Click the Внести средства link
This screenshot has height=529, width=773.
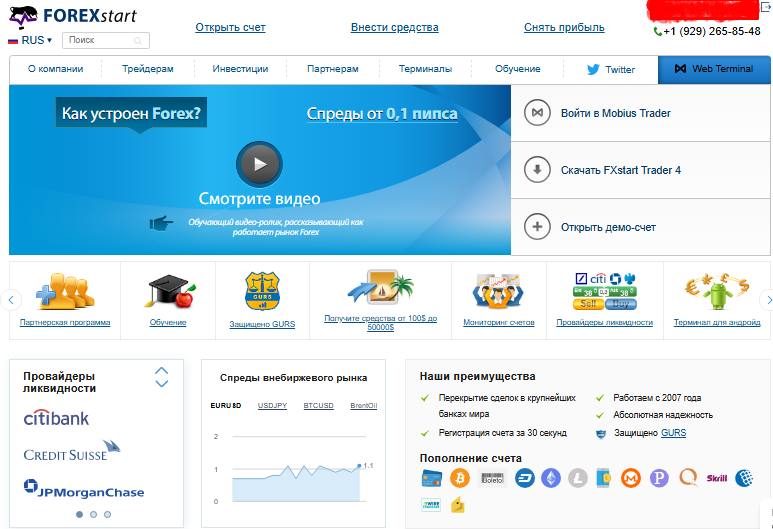(394, 28)
